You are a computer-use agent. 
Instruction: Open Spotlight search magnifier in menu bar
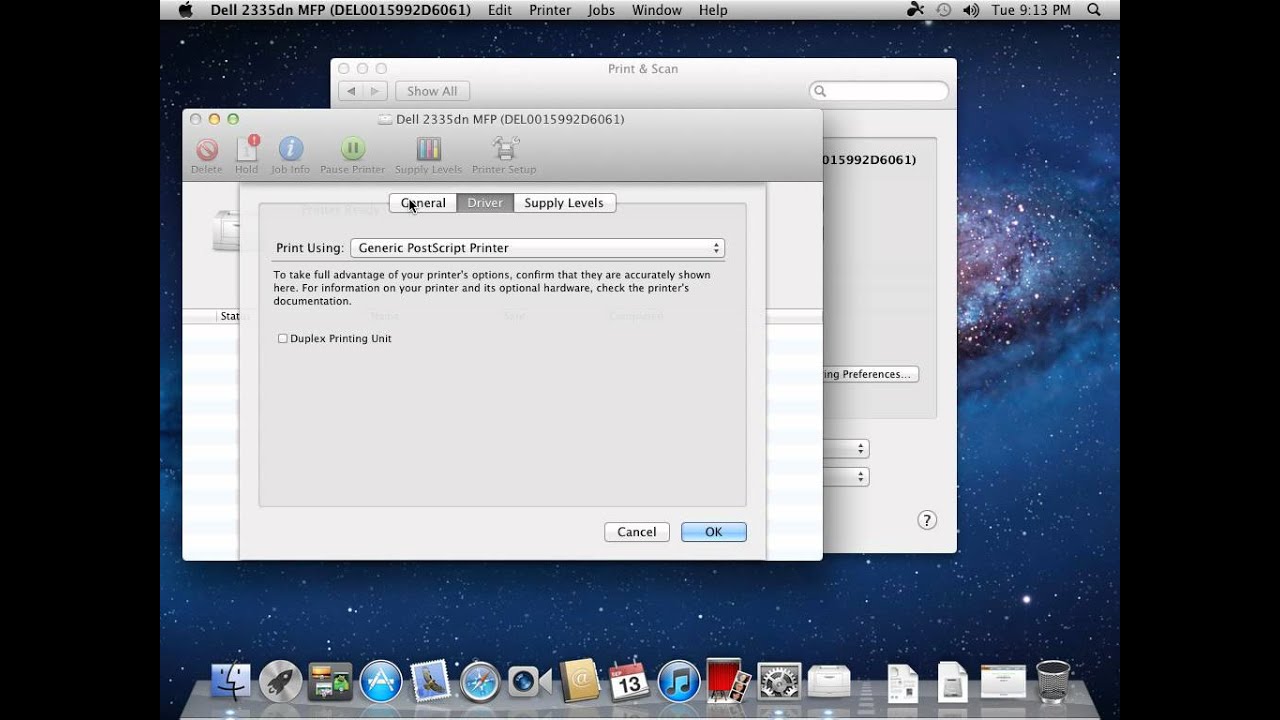point(1093,10)
